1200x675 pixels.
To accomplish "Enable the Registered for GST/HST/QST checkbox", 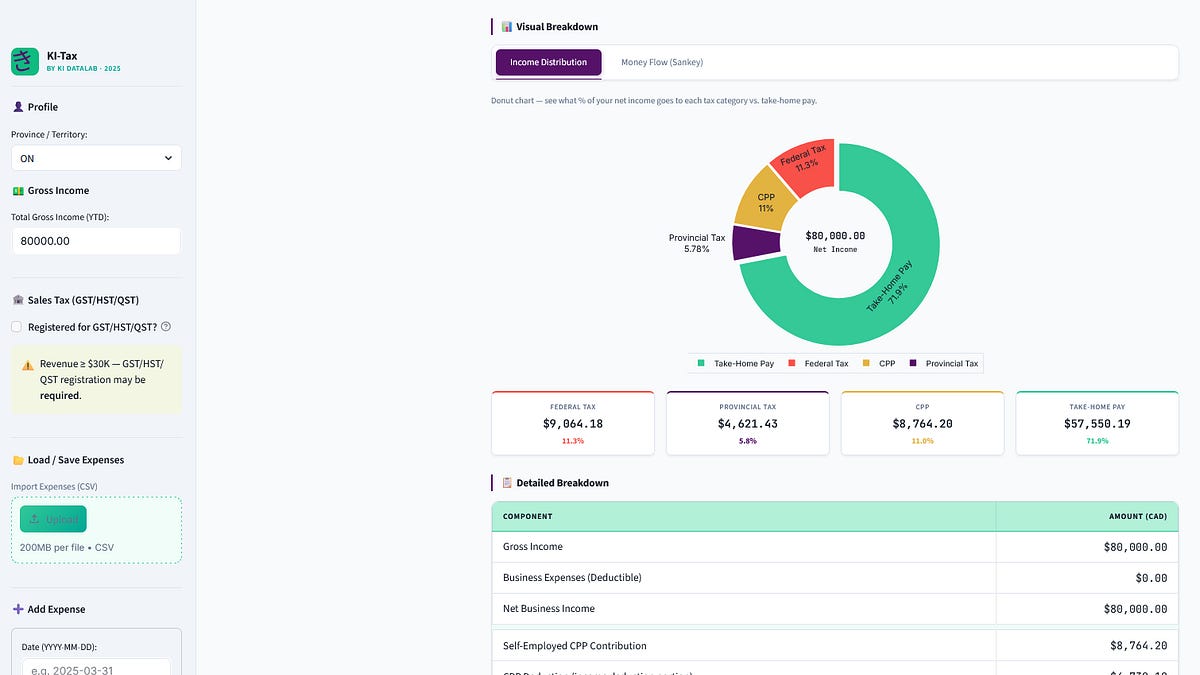I will point(15,326).
